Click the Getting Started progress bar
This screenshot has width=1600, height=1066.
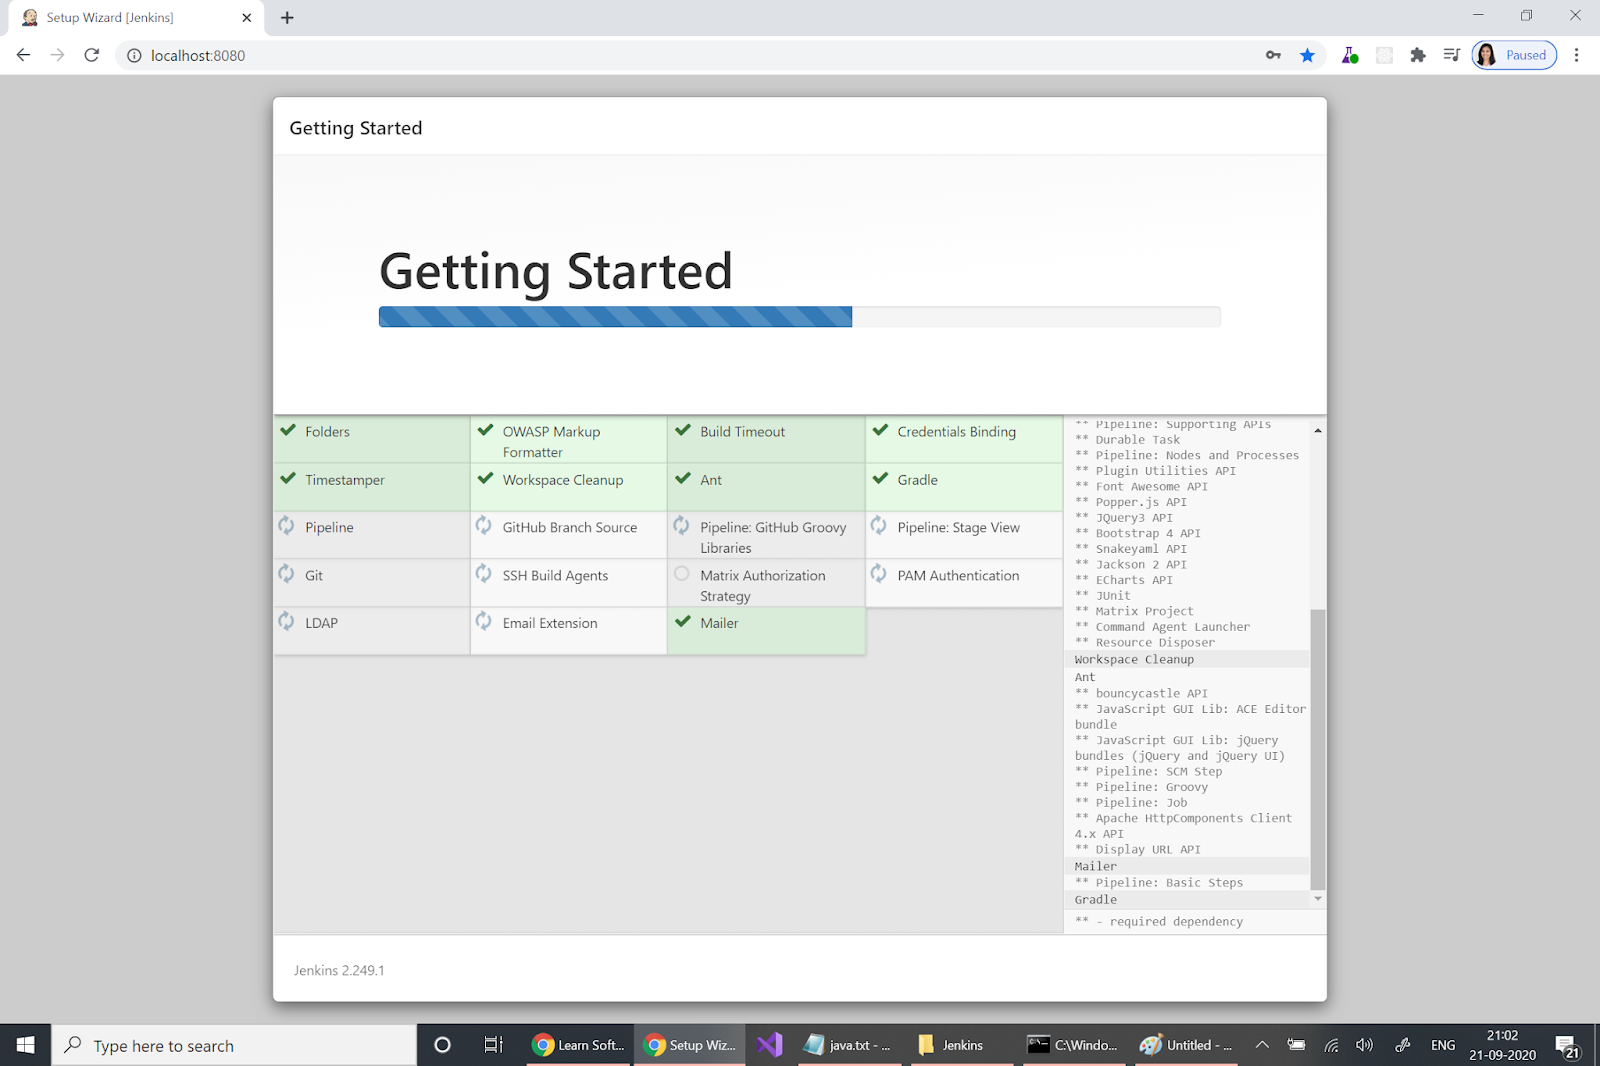click(800, 317)
